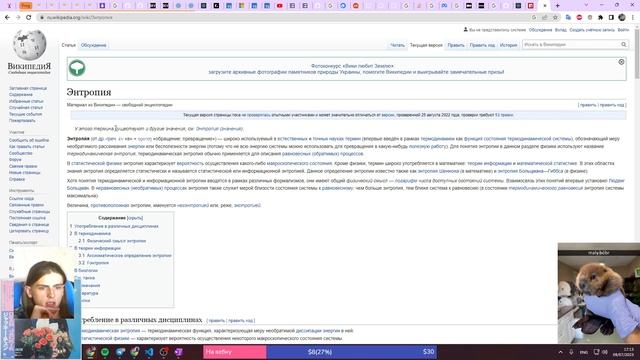
Task: Go back using the browser back arrow
Action: 7,18
